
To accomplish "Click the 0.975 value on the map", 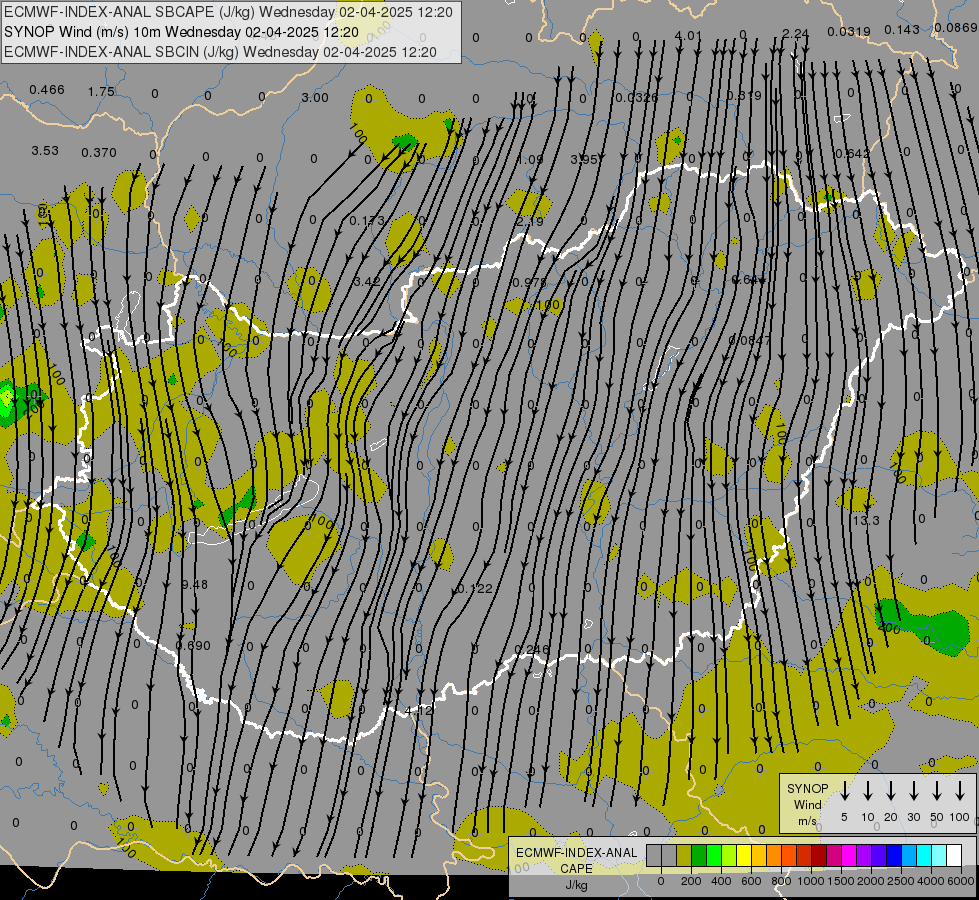I will [529, 282].
